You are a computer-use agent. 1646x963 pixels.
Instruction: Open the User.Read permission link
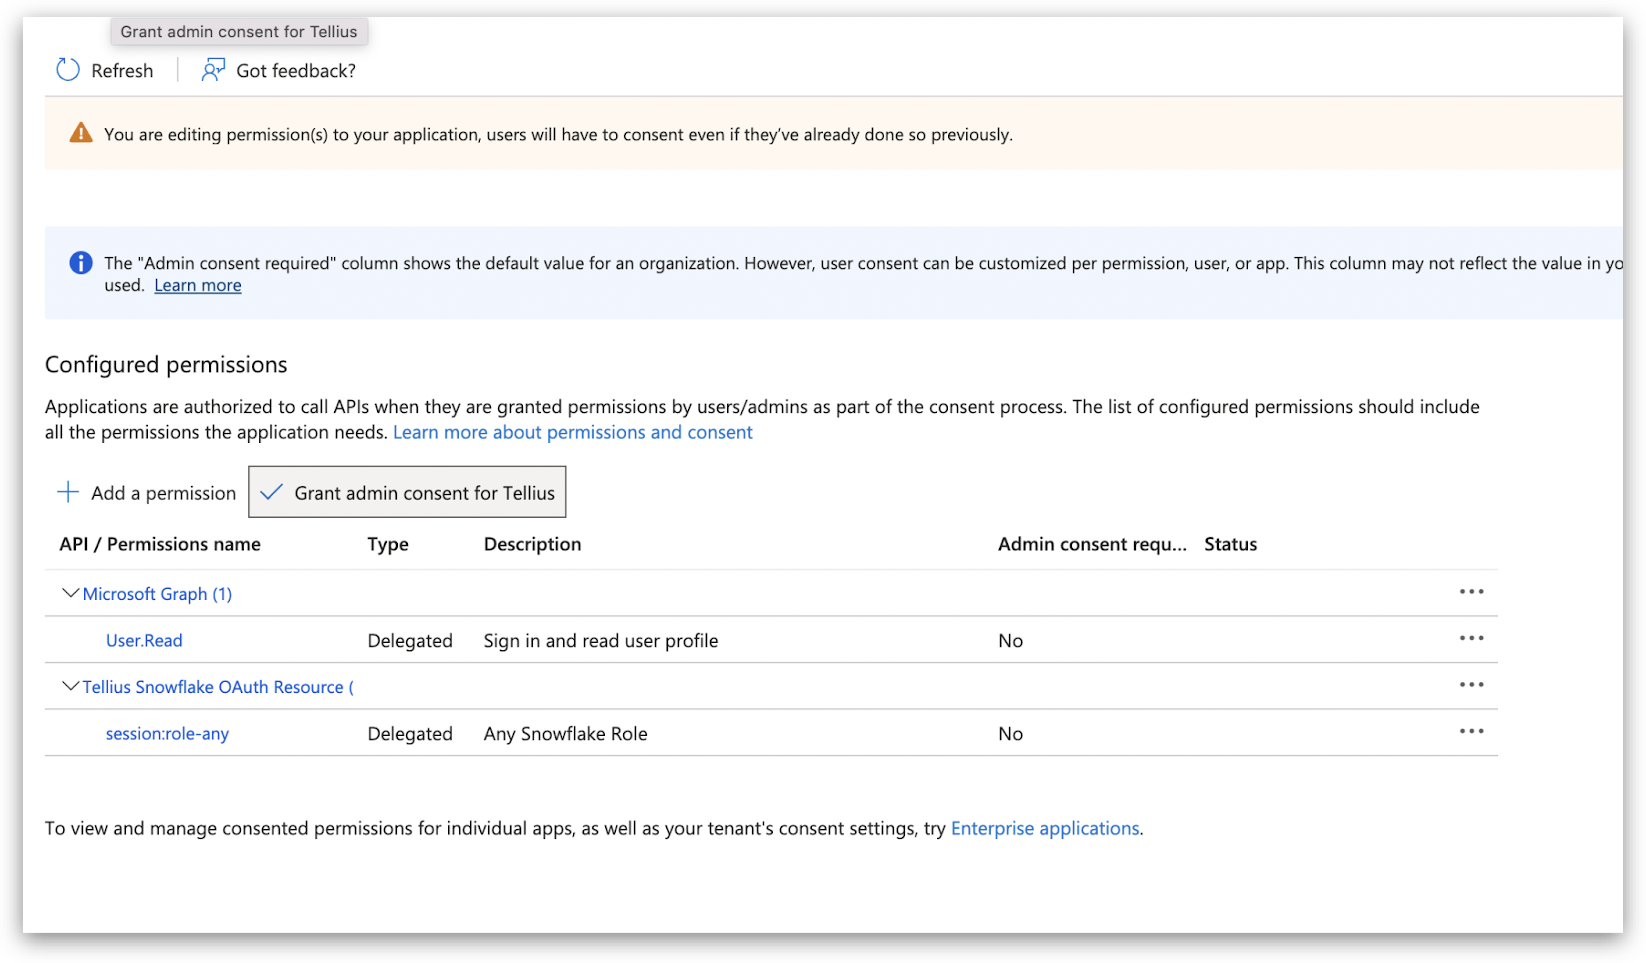[144, 641]
